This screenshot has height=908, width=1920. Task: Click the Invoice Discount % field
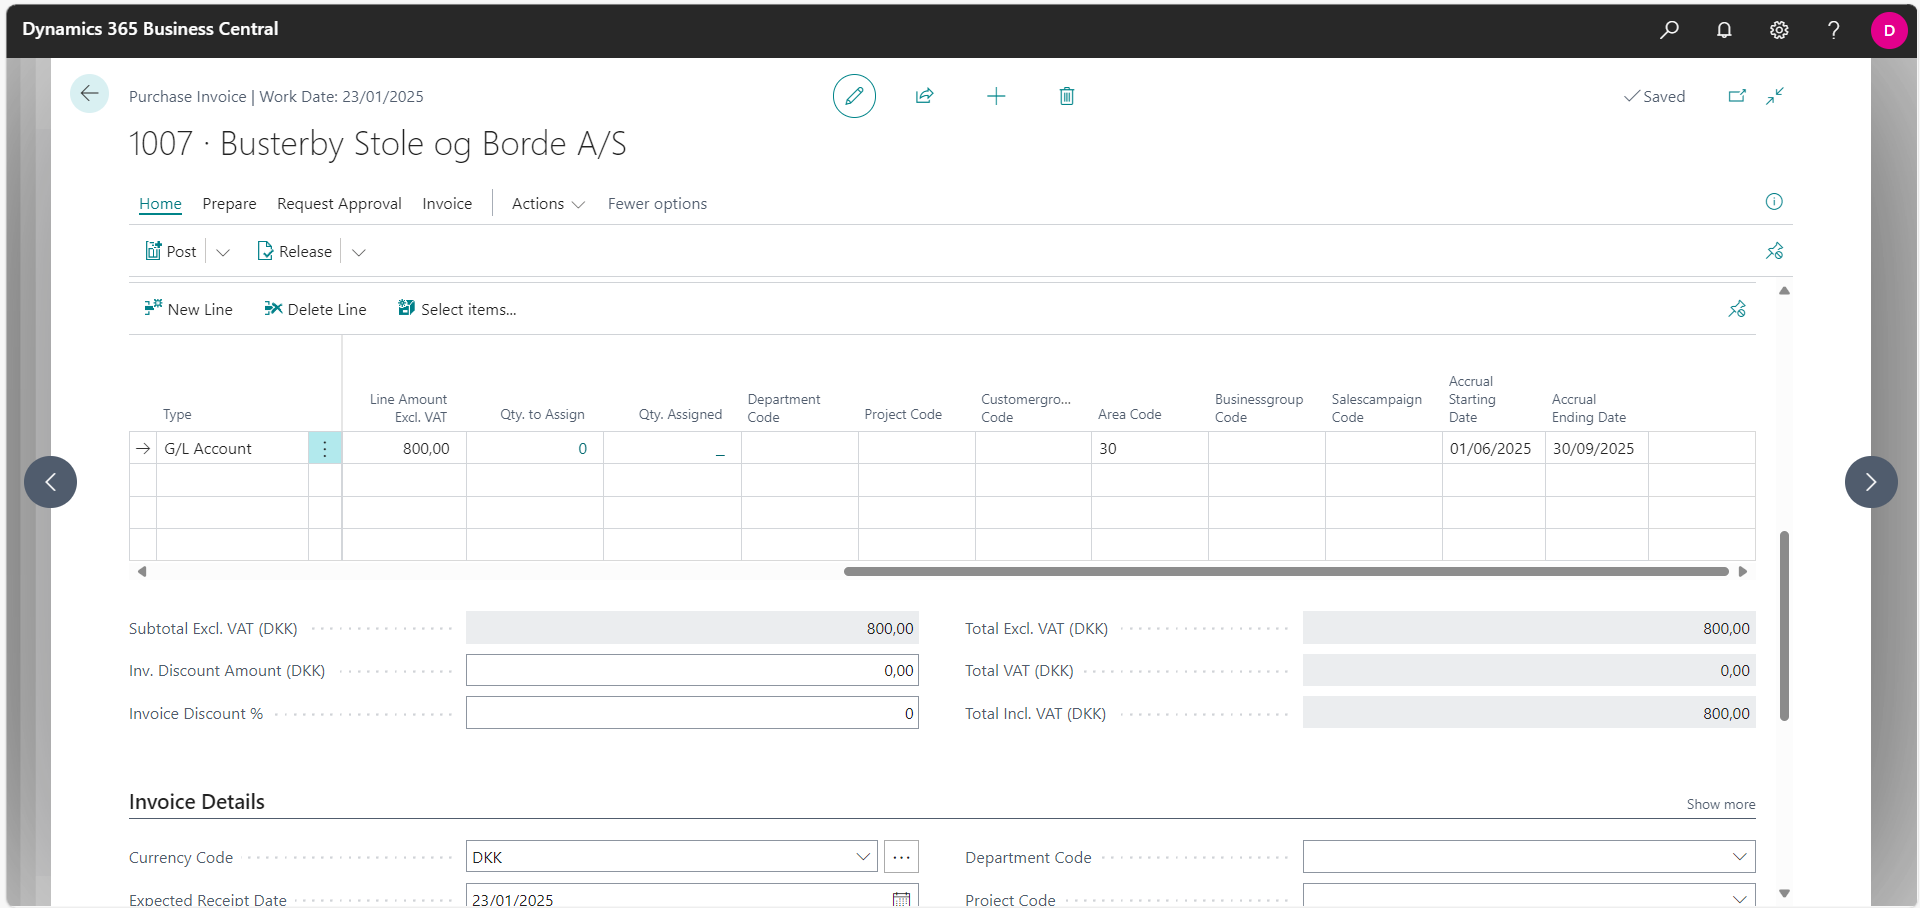pos(692,713)
